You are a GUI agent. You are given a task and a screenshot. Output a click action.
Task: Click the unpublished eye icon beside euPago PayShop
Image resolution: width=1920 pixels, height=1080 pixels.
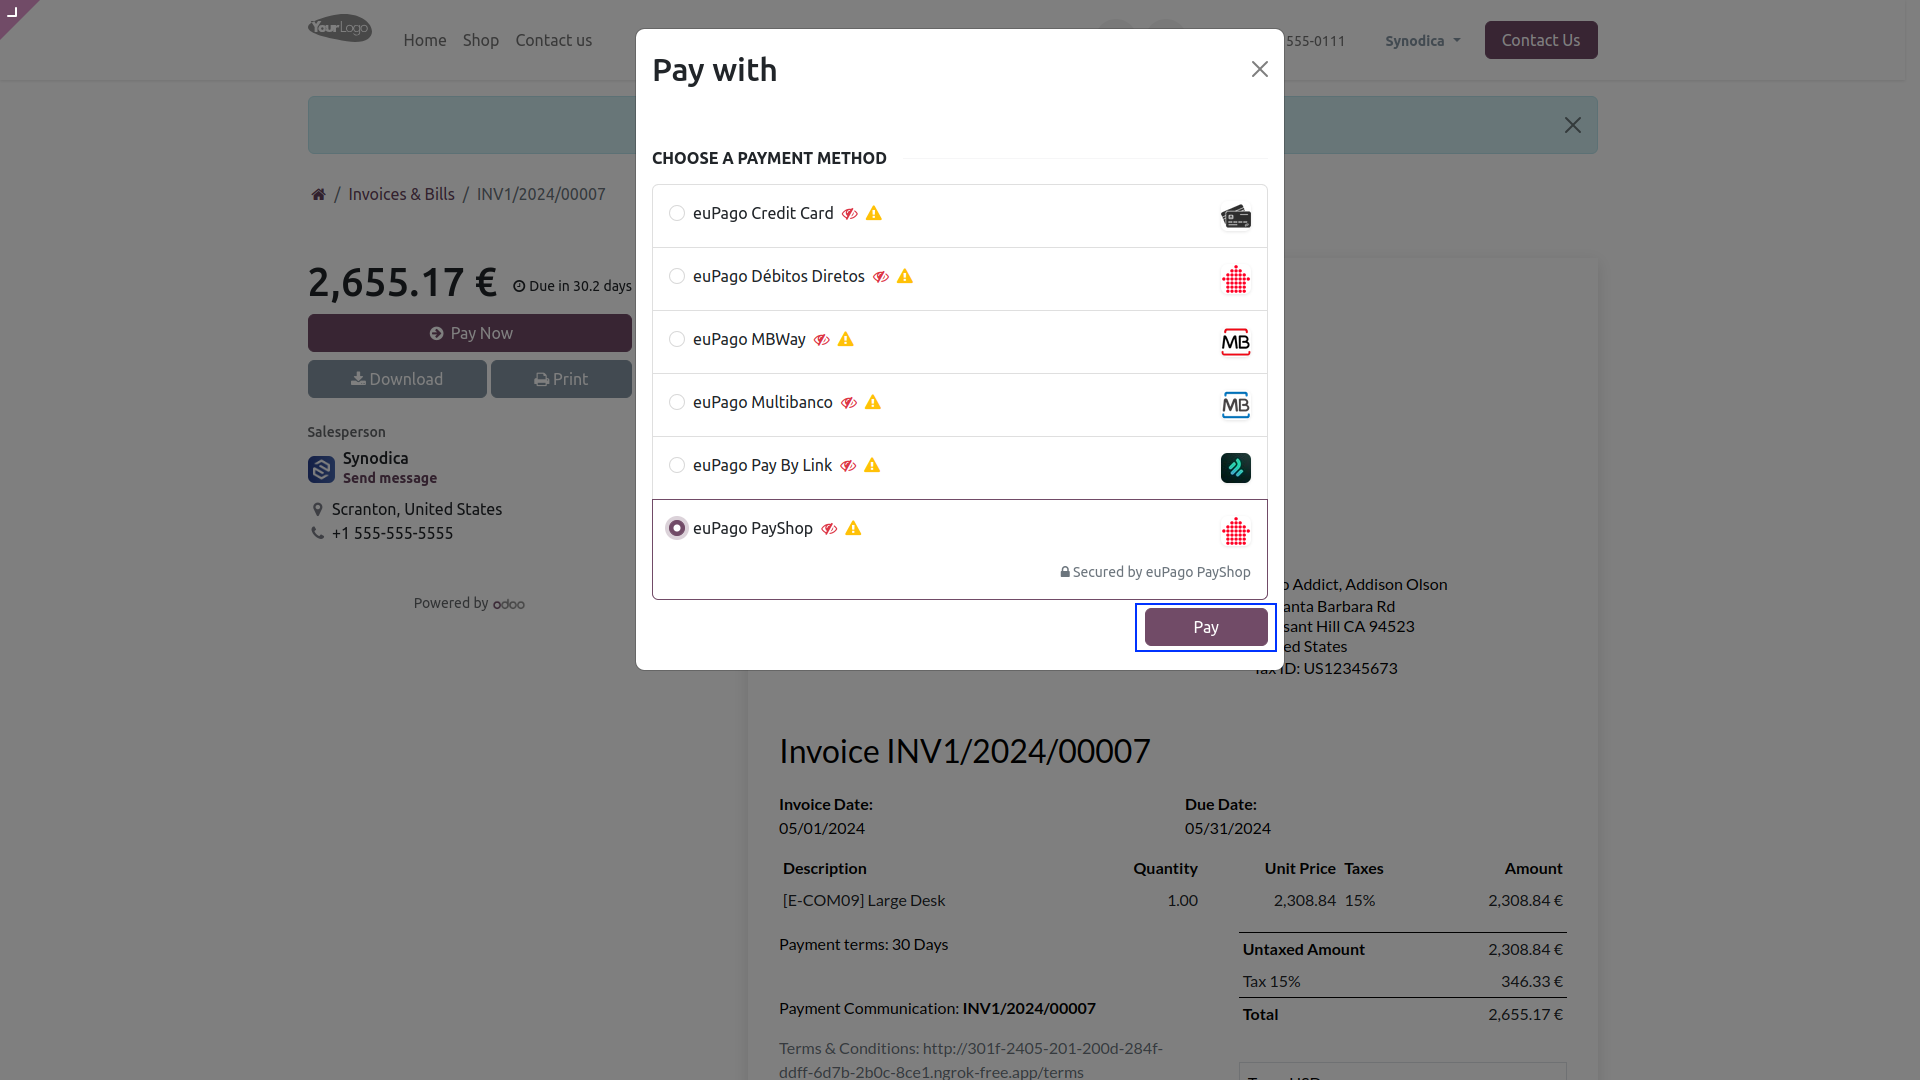829,529
